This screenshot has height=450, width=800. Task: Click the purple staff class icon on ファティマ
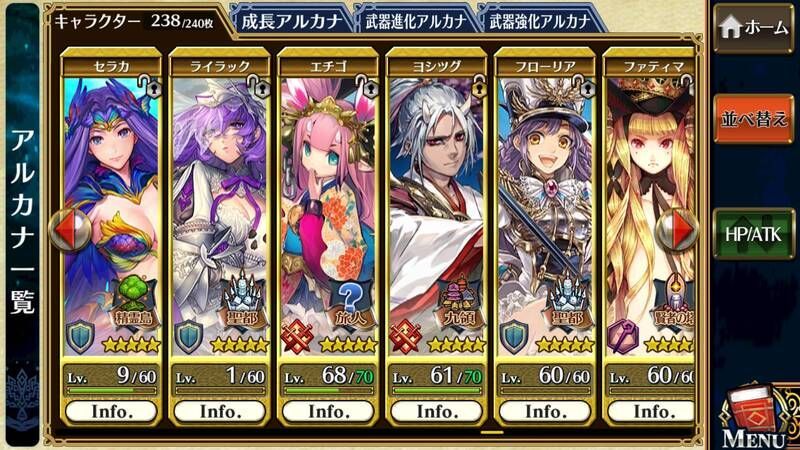pyautogui.click(x=623, y=337)
